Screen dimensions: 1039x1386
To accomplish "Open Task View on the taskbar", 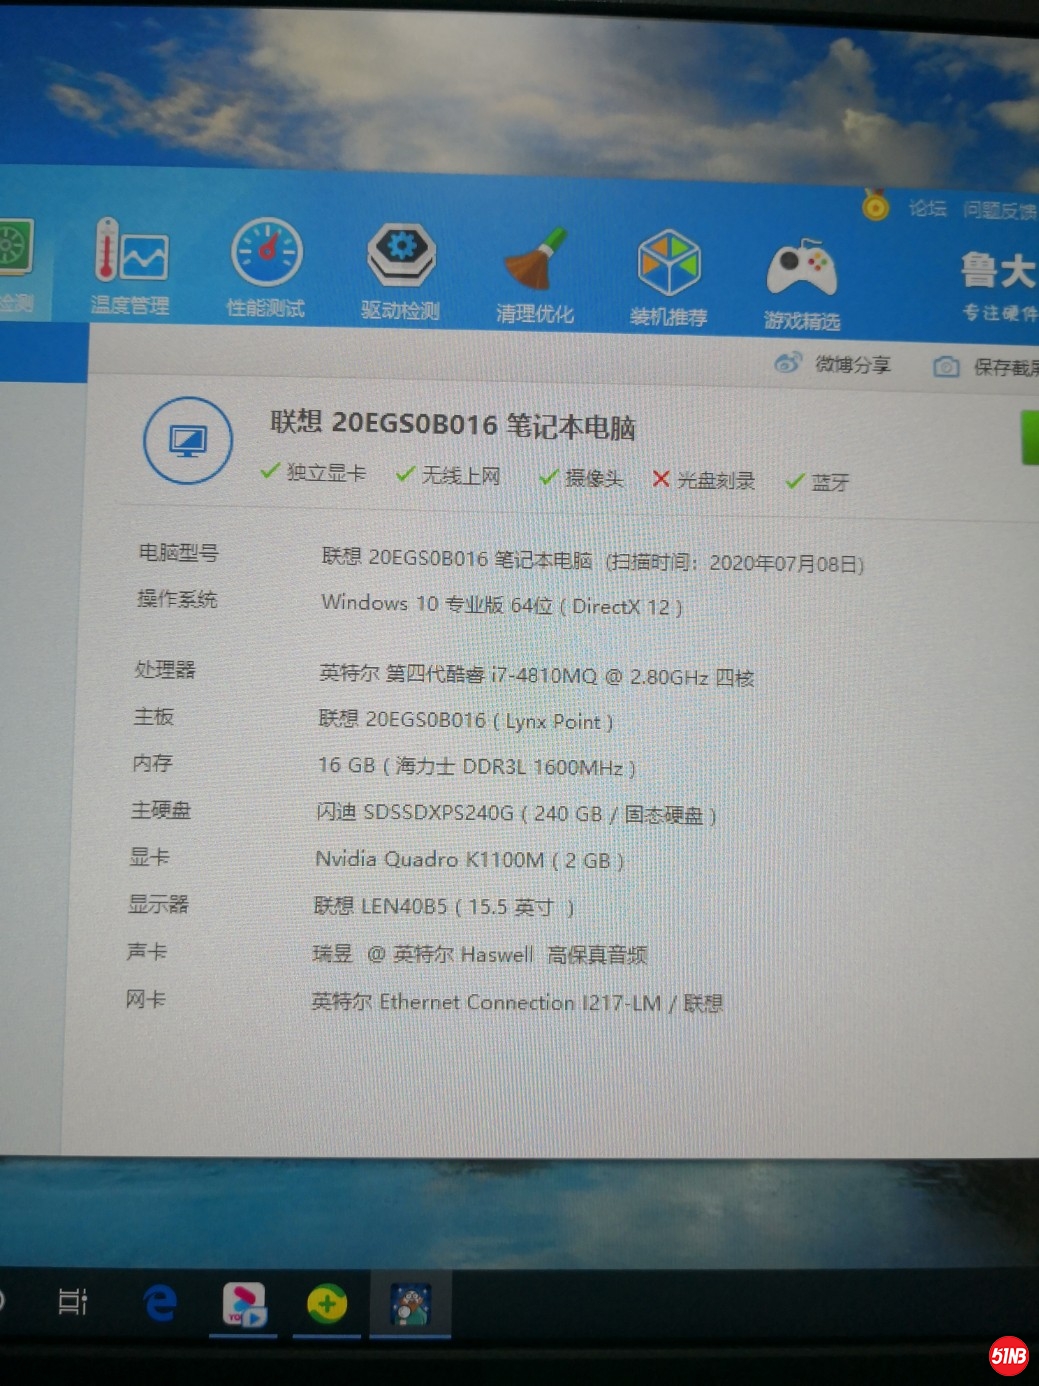I will coord(73,1301).
